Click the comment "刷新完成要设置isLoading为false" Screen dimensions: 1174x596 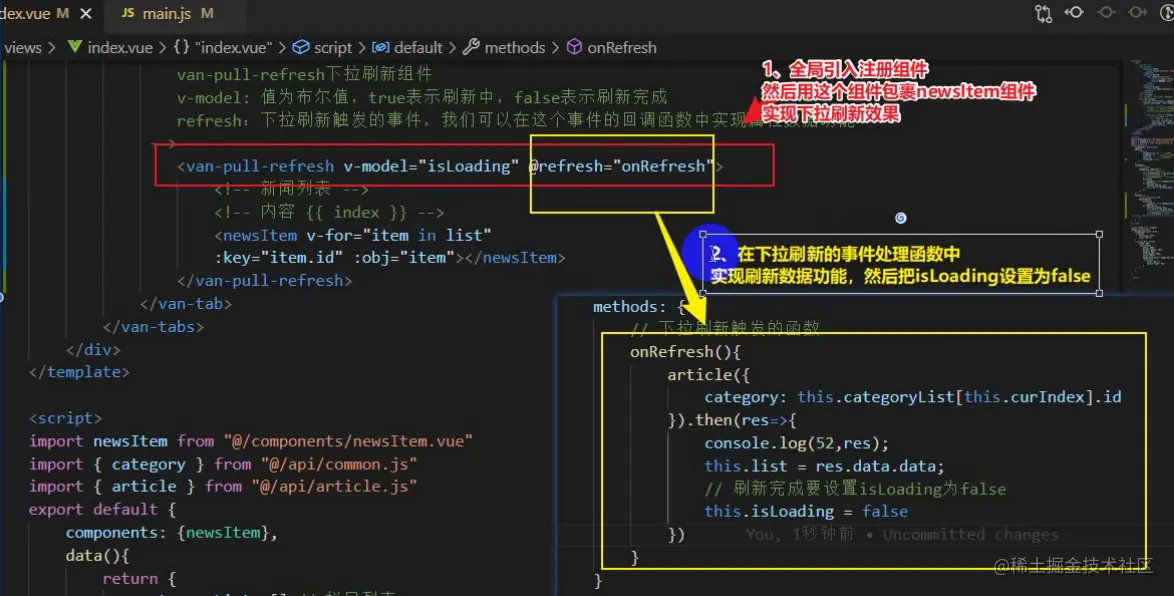click(x=855, y=489)
